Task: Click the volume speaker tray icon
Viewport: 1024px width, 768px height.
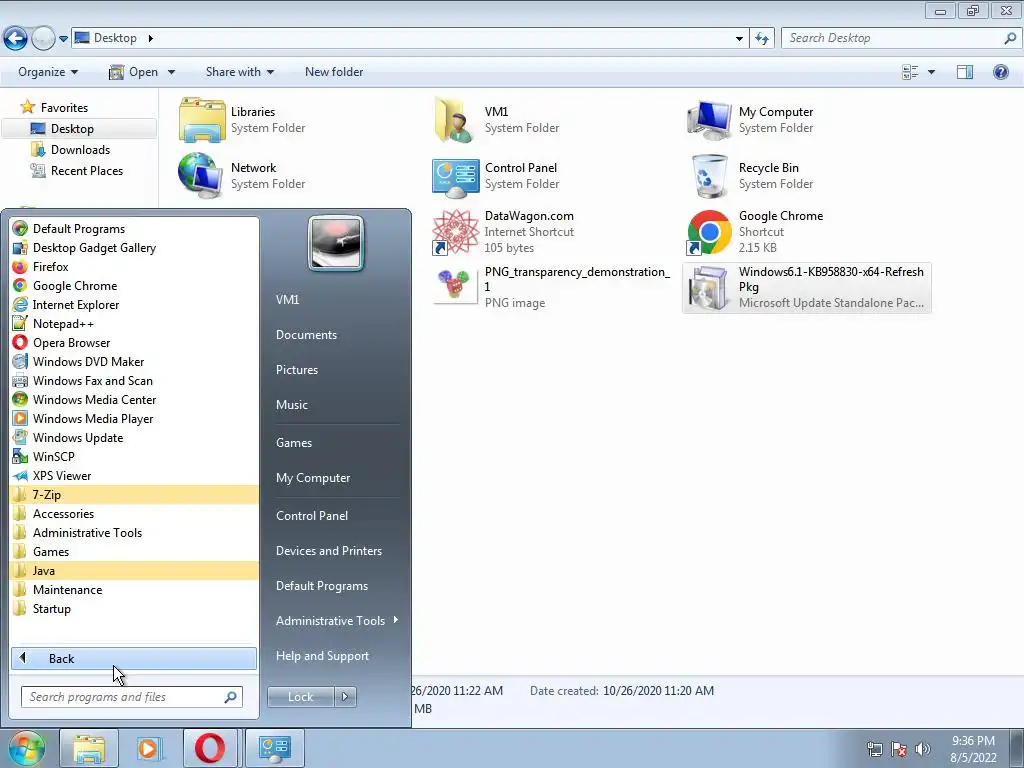Action: 922,749
